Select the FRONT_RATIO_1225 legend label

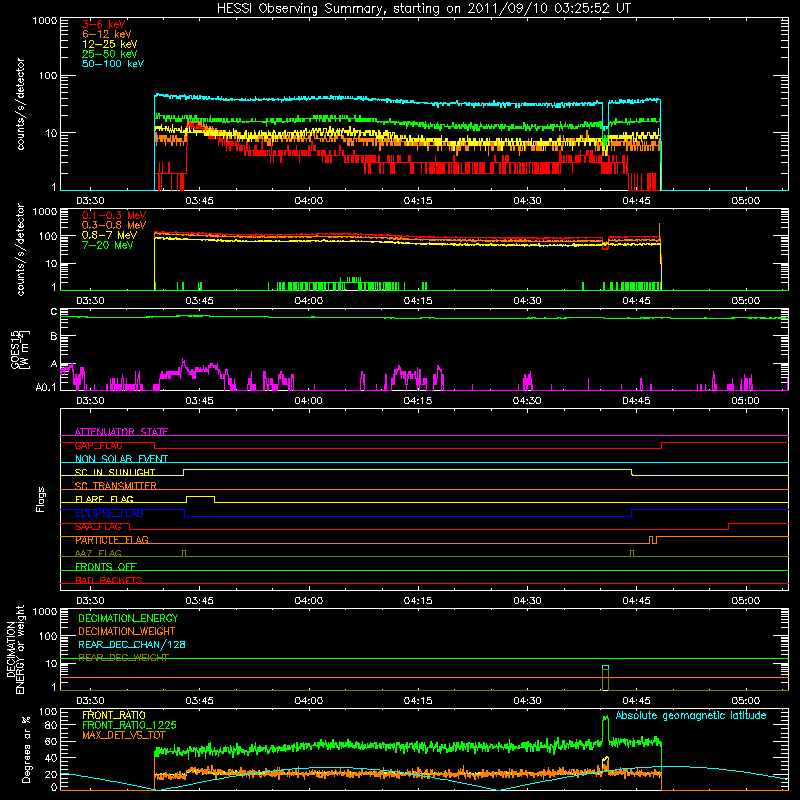(129, 725)
